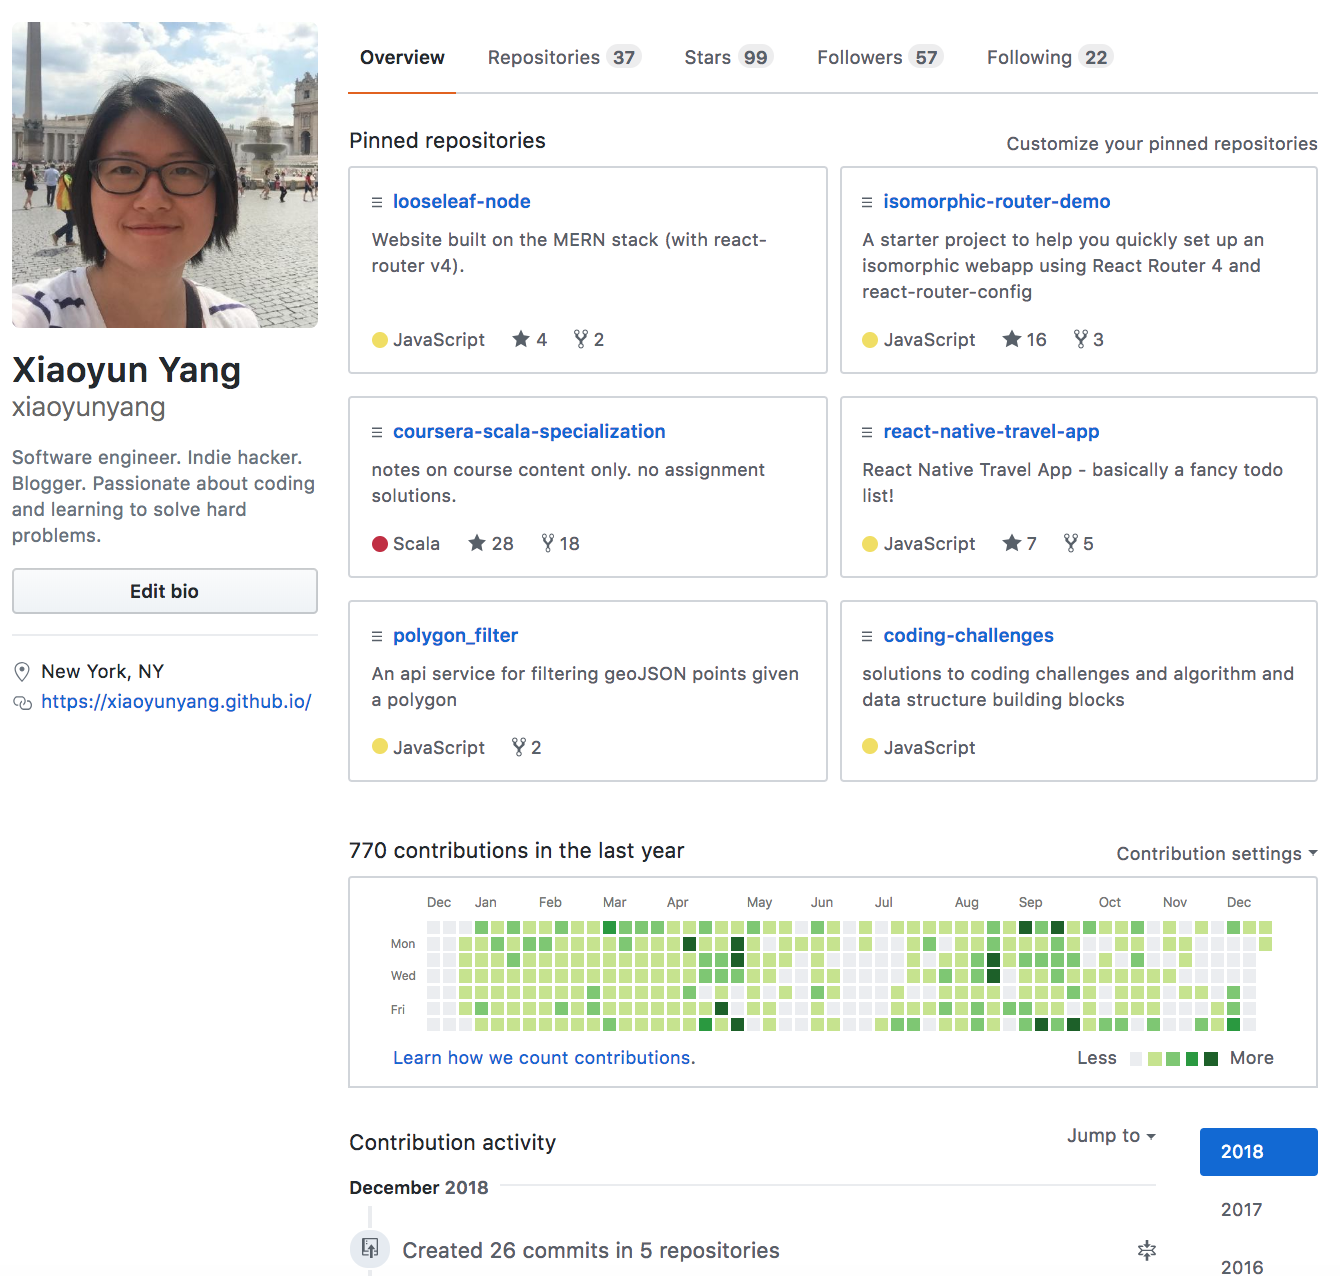The width and height of the screenshot is (1340, 1276).
Task: Open the polygon_filter repository
Action: 455,636
